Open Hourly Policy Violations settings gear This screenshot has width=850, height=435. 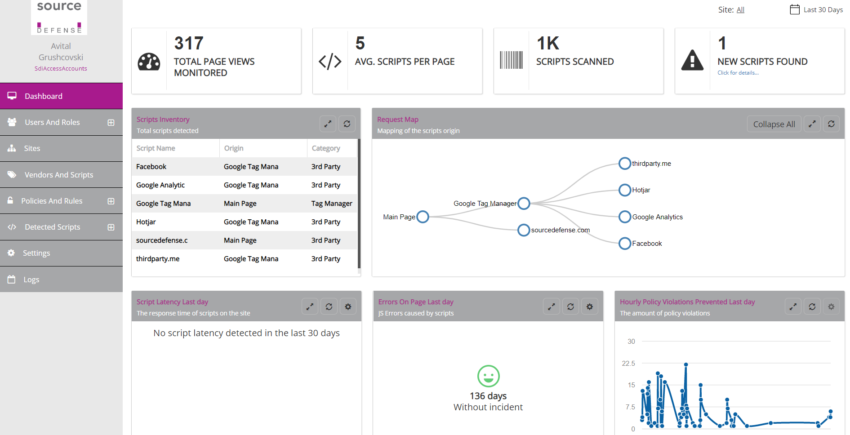pos(832,306)
